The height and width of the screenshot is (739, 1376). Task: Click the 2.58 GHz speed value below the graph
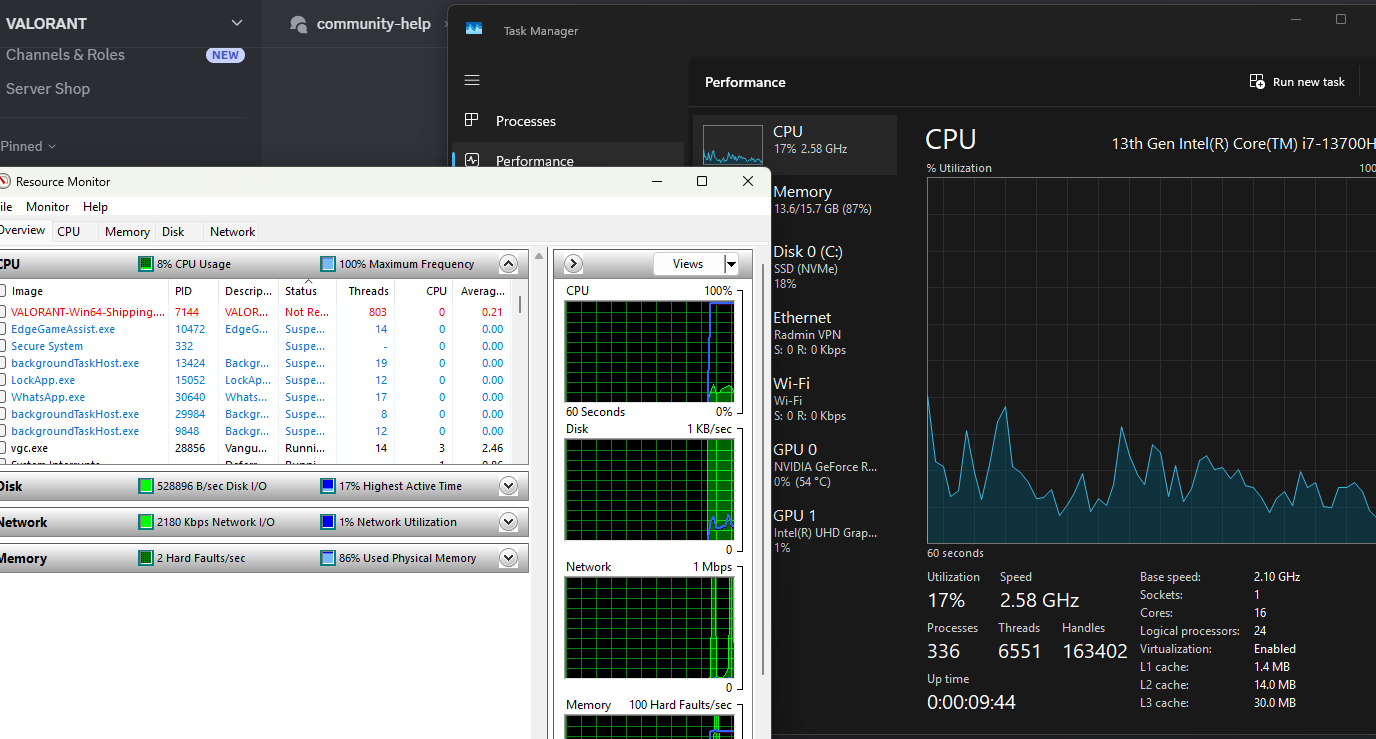[x=1039, y=600]
